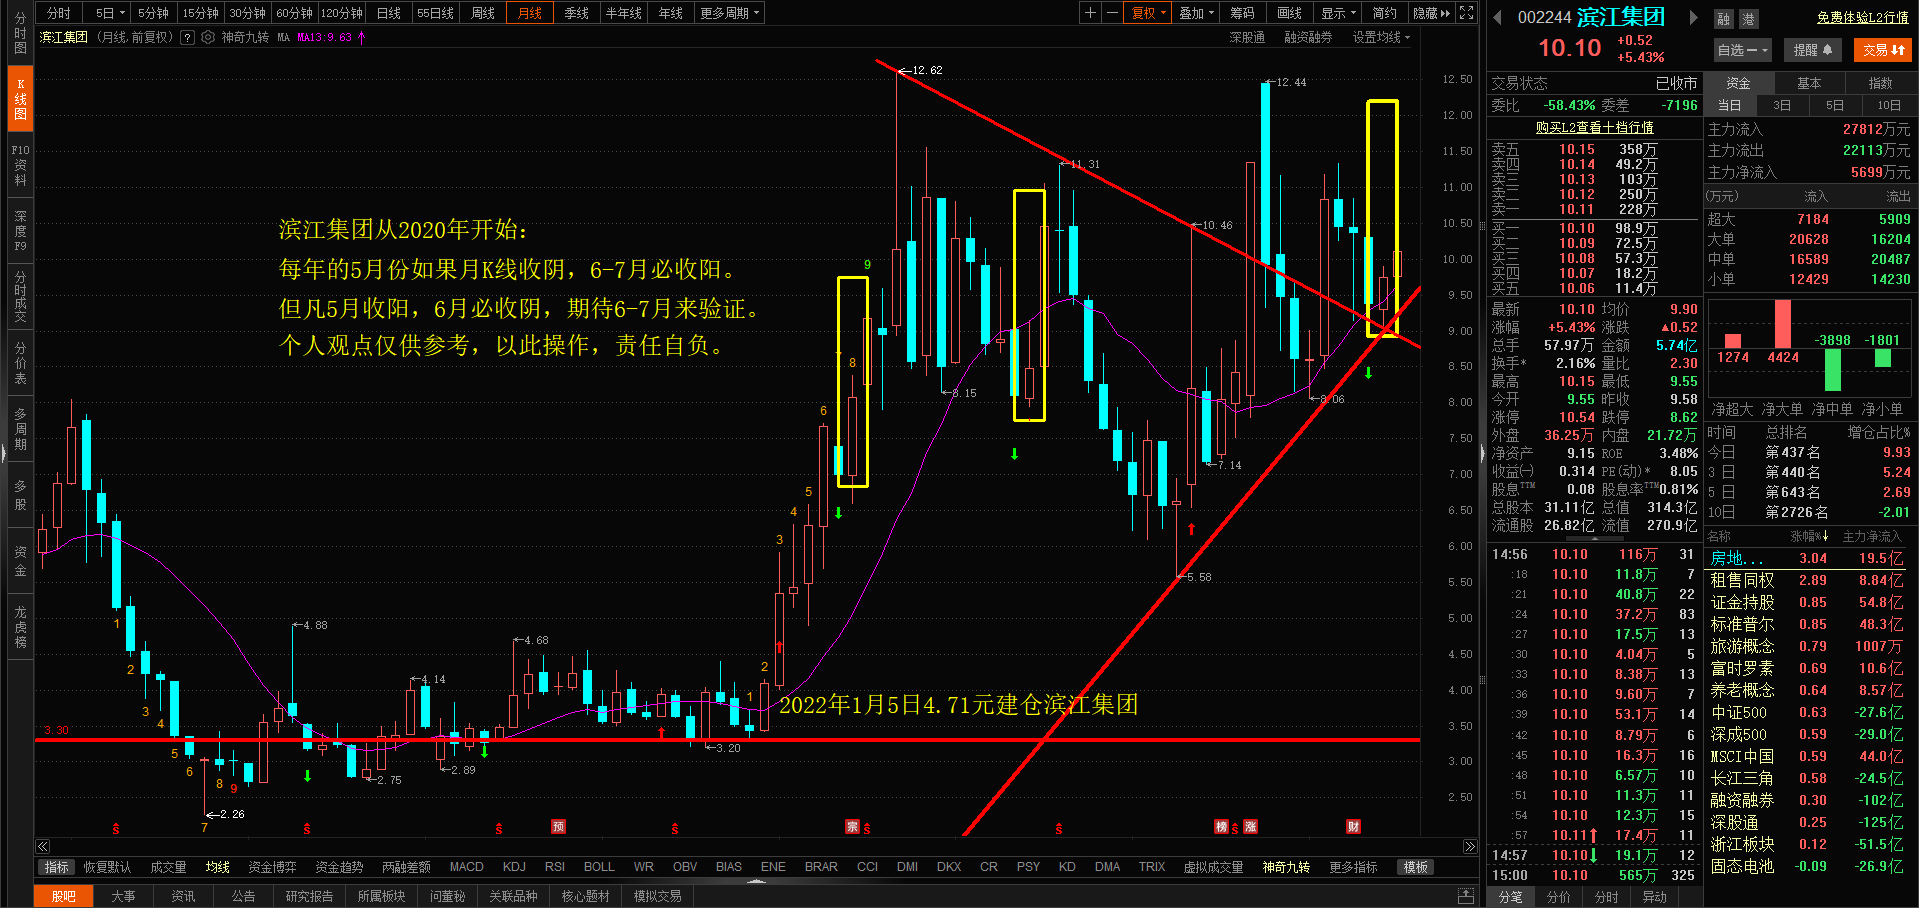Click the 财 marker on the timeline
This screenshot has height=908, width=1919.
tap(1353, 826)
